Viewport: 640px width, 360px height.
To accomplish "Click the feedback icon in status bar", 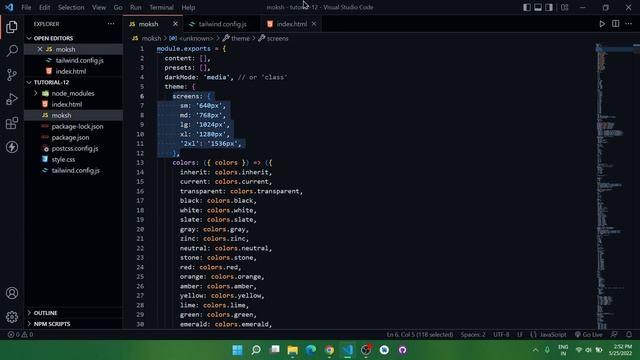I will 614,334.
